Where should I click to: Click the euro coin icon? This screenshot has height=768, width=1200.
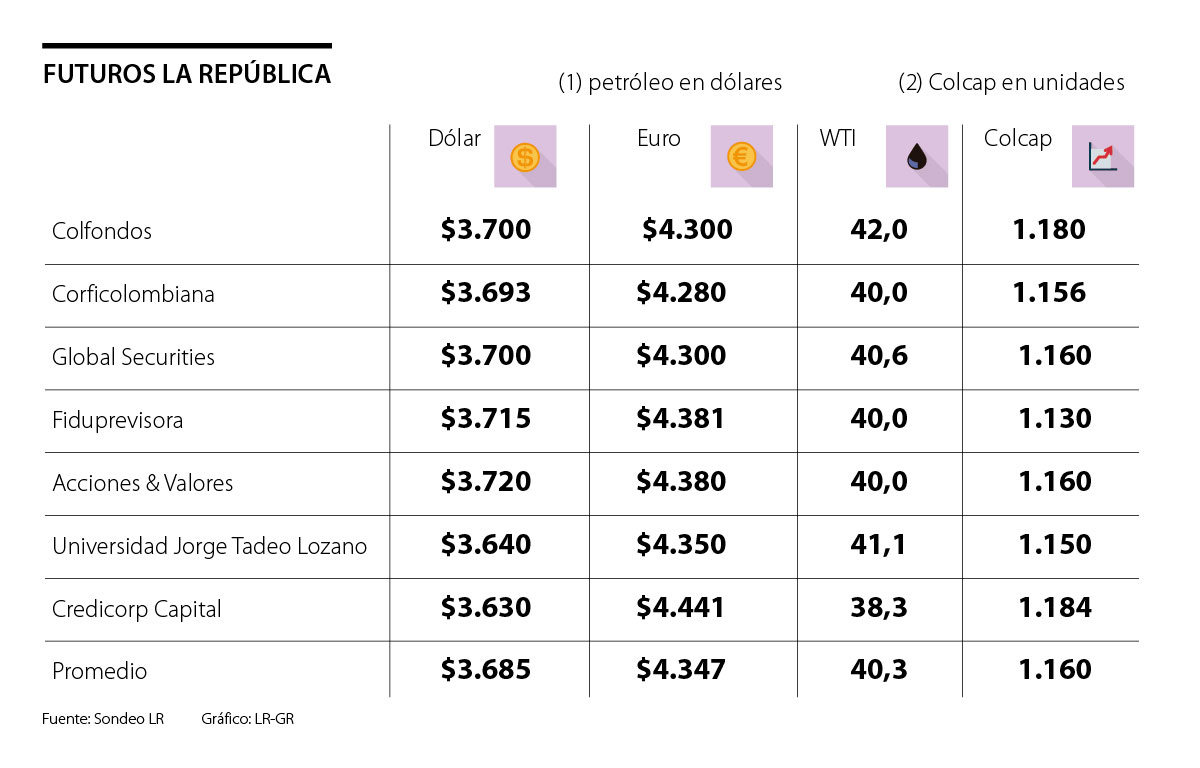tap(741, 157)
